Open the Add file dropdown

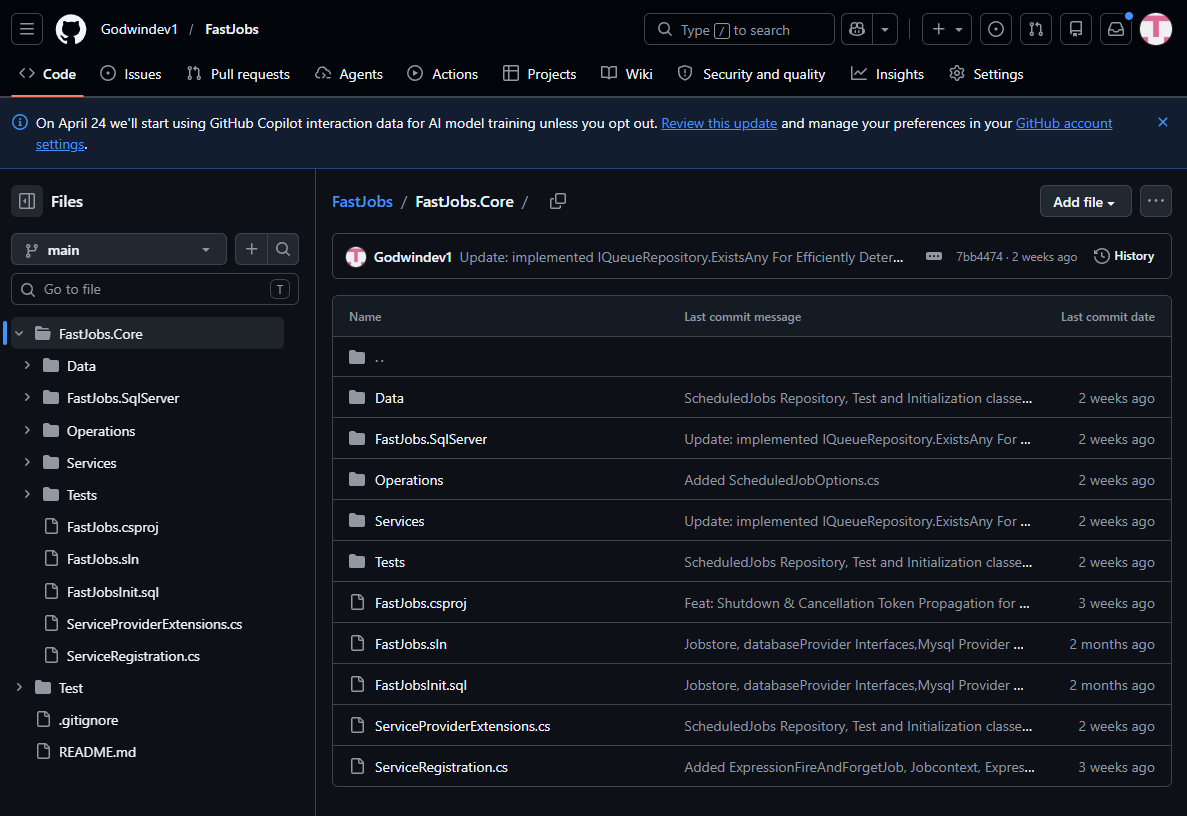pyautogui.click(x=1085, y=201)
